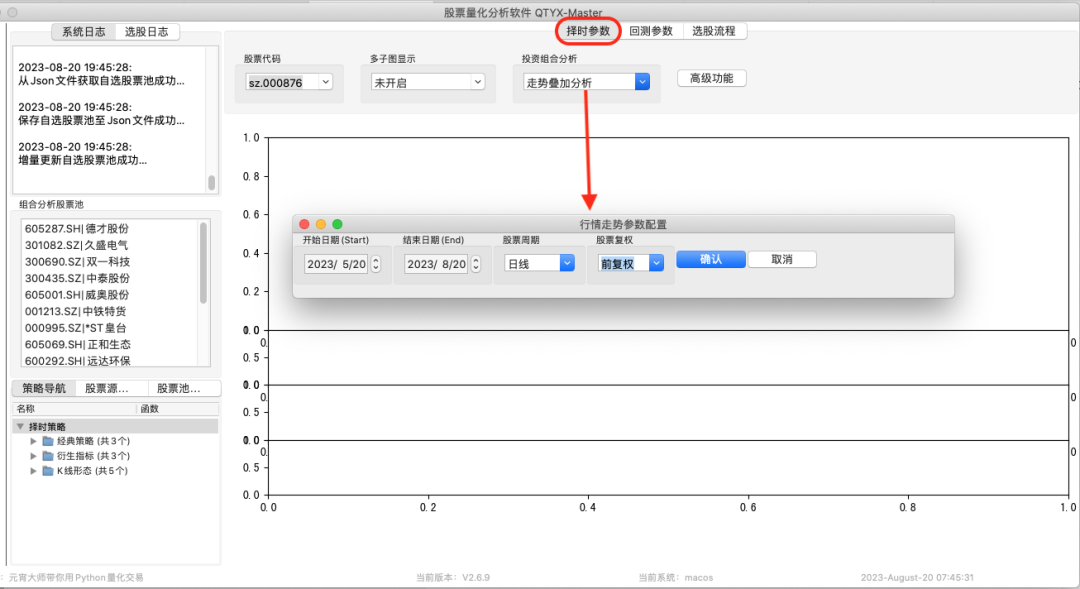1080x589 pixels.
Task: Open the 选股日志 tab
Action: click(147, 32)
